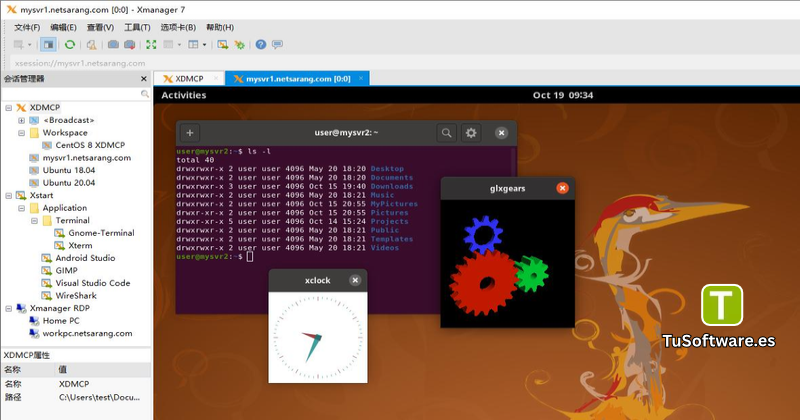Open the 帮助(H) menu
The image size is (800, 420).
point(220,28)
